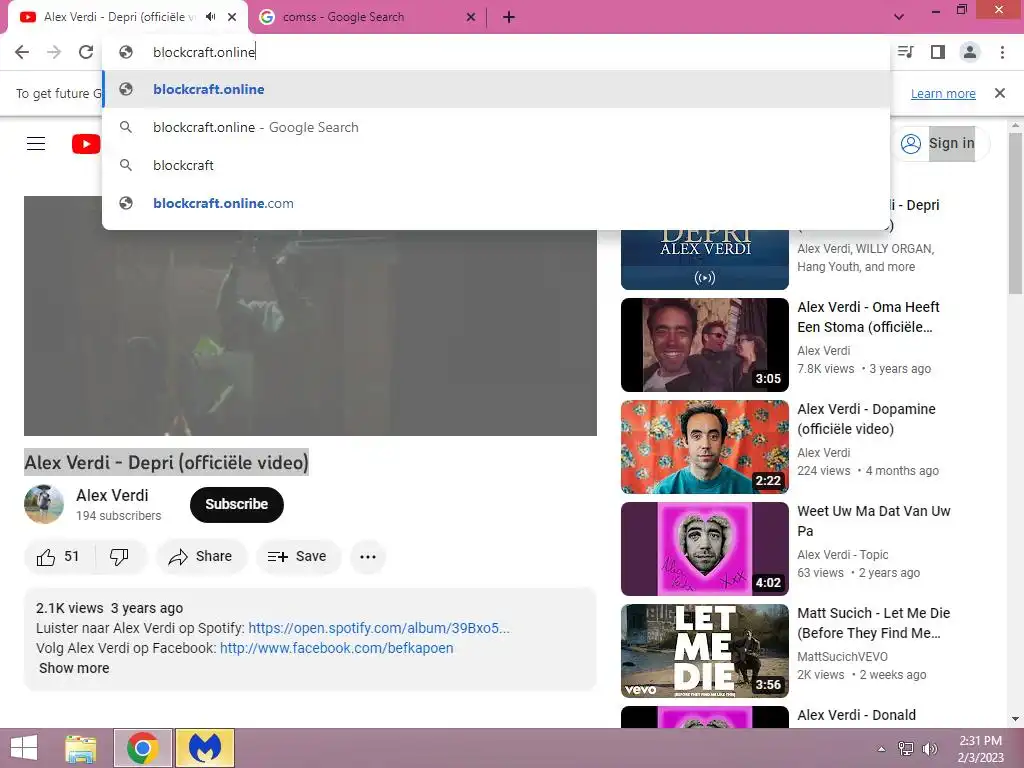1024x768 pixels.
Task: Open Alex Verdi - Dopamine video title
Action: pyautogui.click(x=866, y=419)
